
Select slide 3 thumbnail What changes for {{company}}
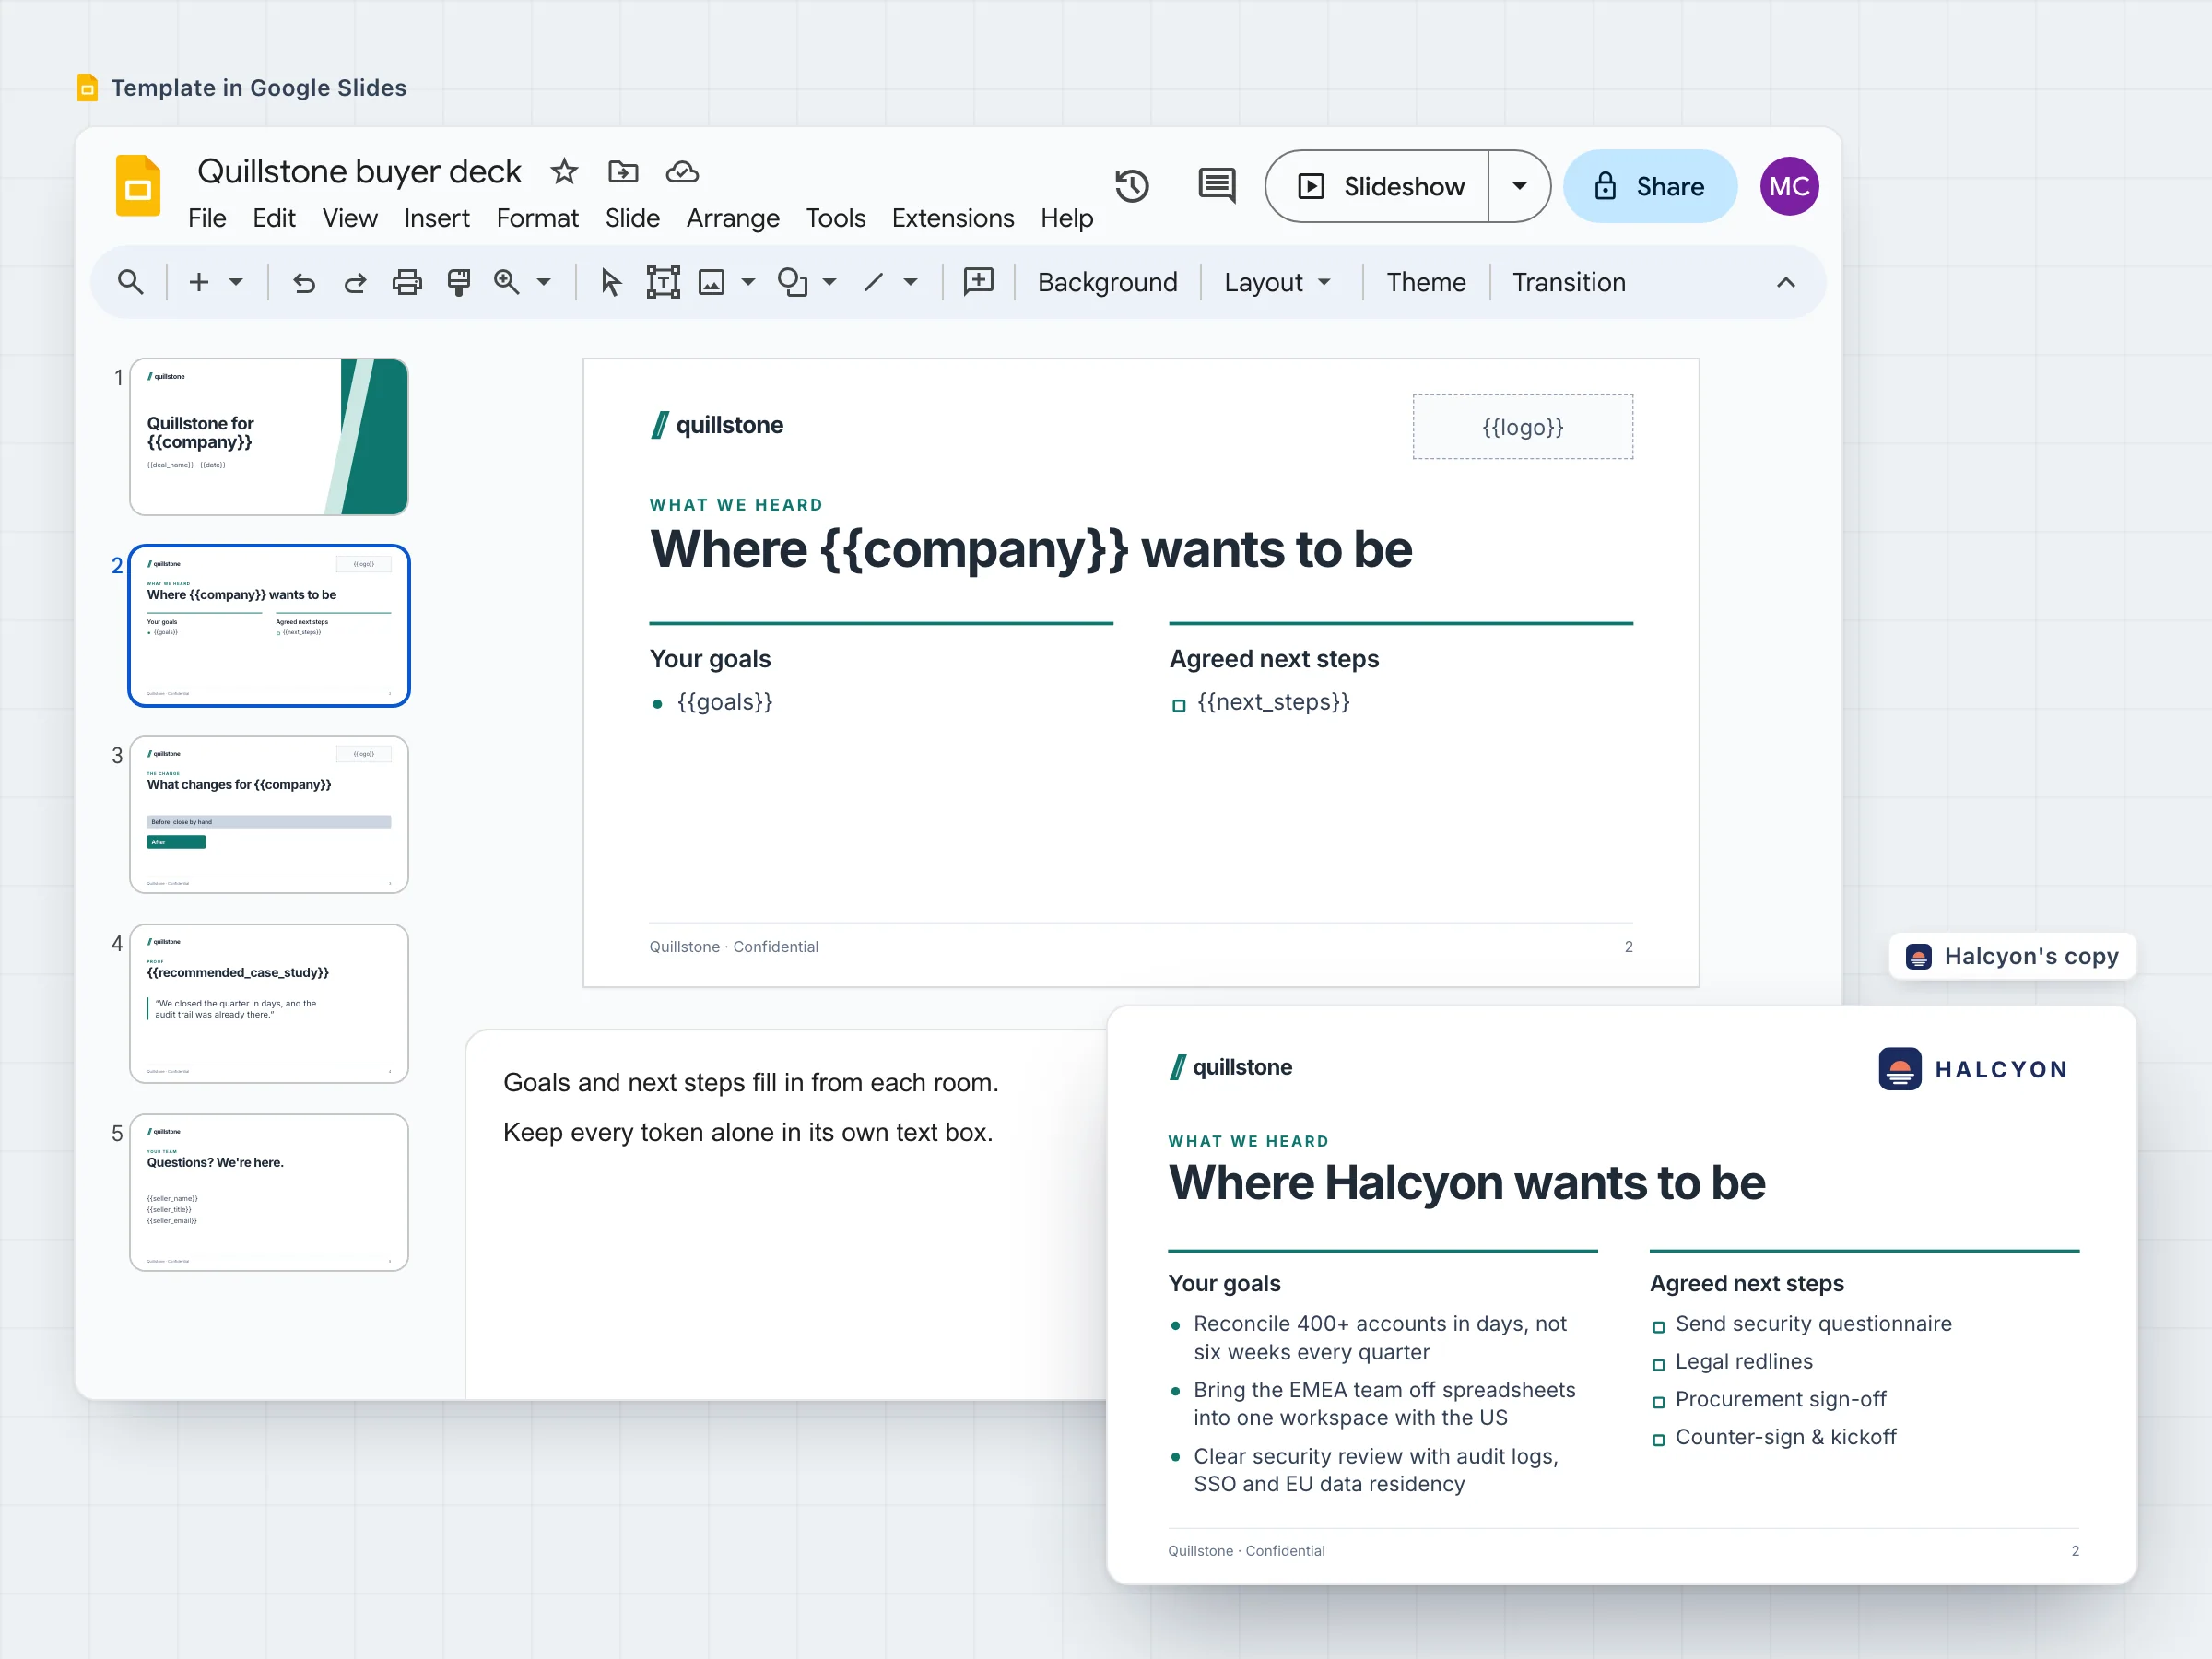(x=269, y=815)
